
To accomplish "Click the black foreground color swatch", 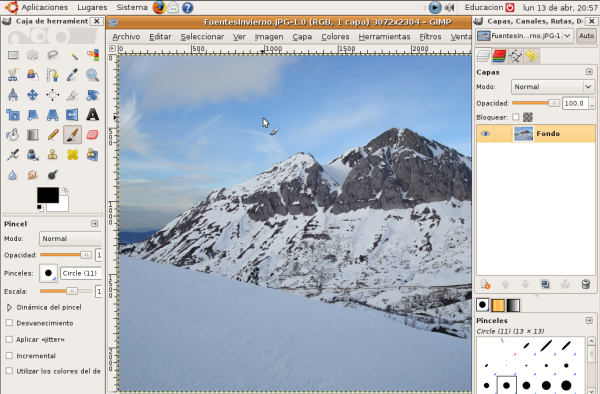I will click(48, 195).
